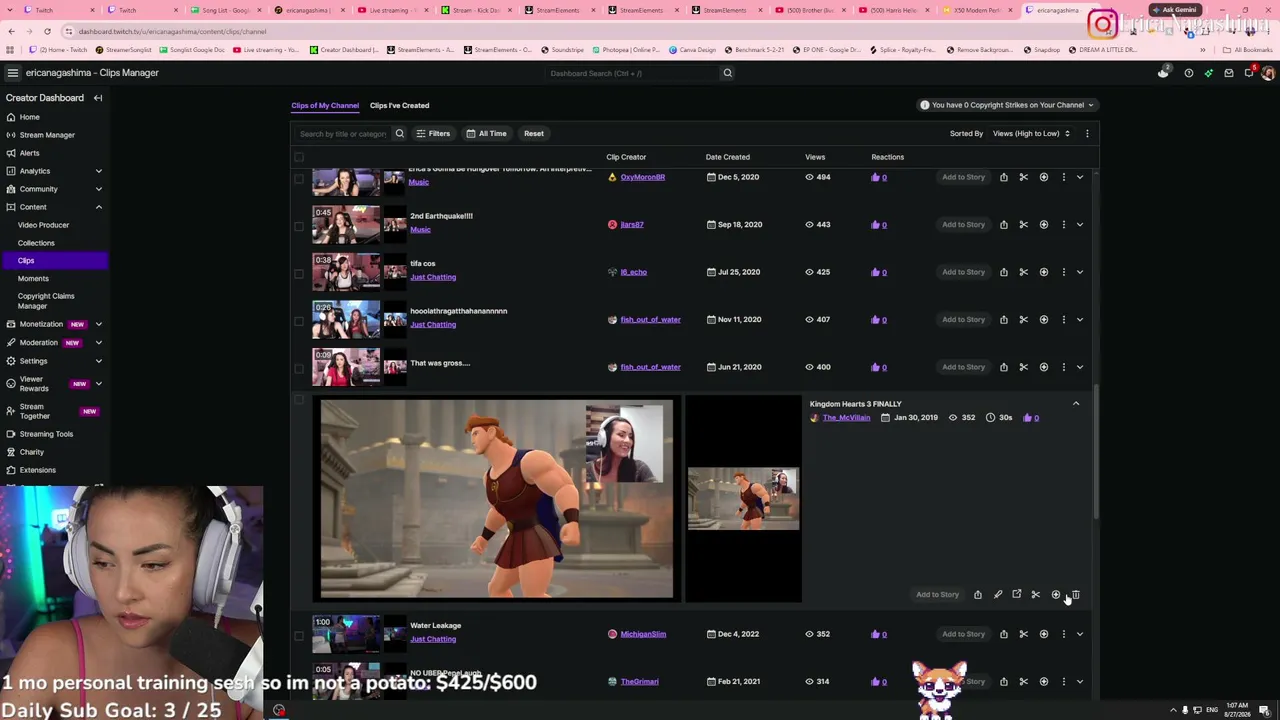This screenshot has height=720, width=1280.
Task: Collapse the Content sidebar section
Action: 98,207
